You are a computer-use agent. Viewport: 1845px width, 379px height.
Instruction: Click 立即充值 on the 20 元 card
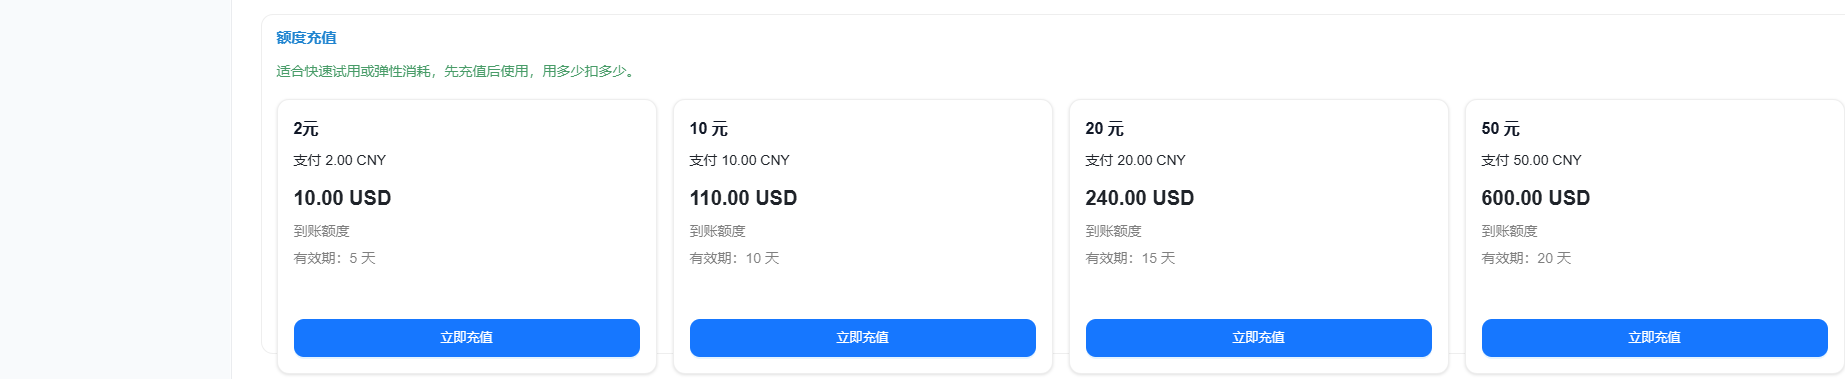1259,338
